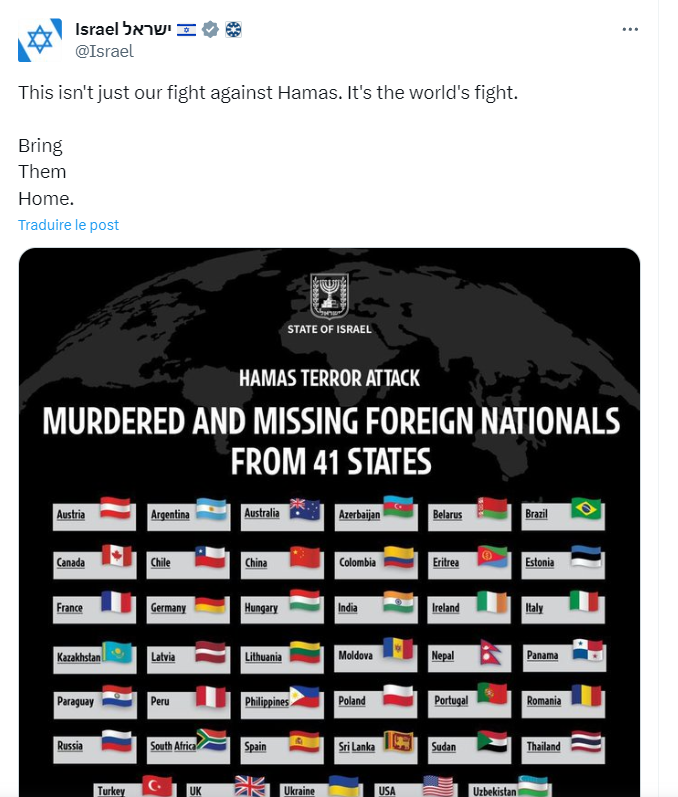Click the Brazil flag in the image
Screen dimensions: 678x797
[x=586, y=508]
